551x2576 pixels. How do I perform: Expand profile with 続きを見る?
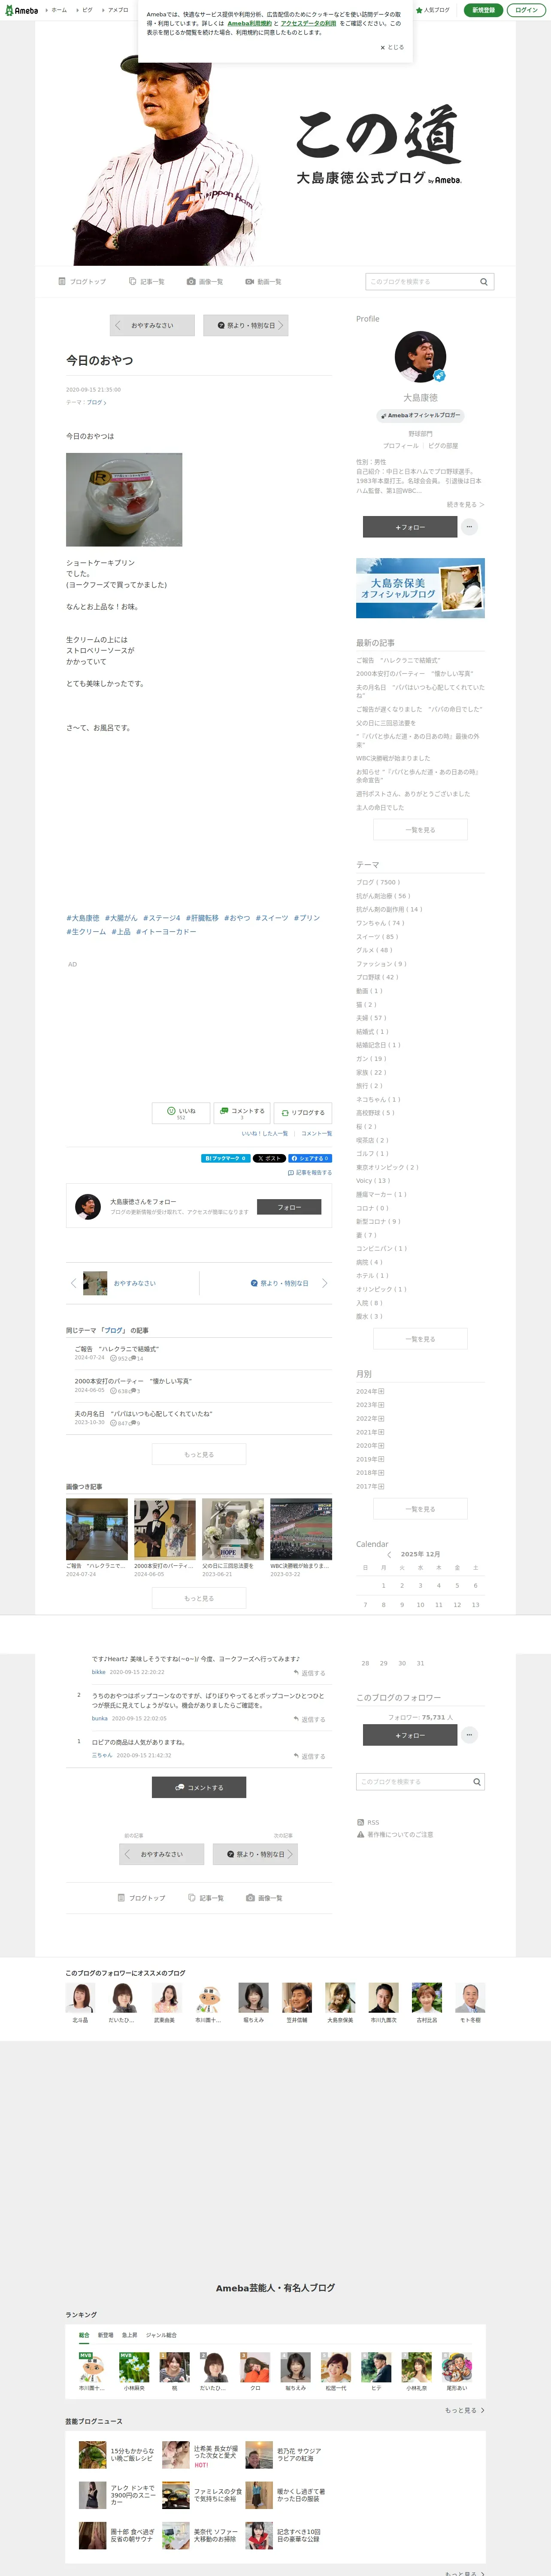click(x=465, y=505)
